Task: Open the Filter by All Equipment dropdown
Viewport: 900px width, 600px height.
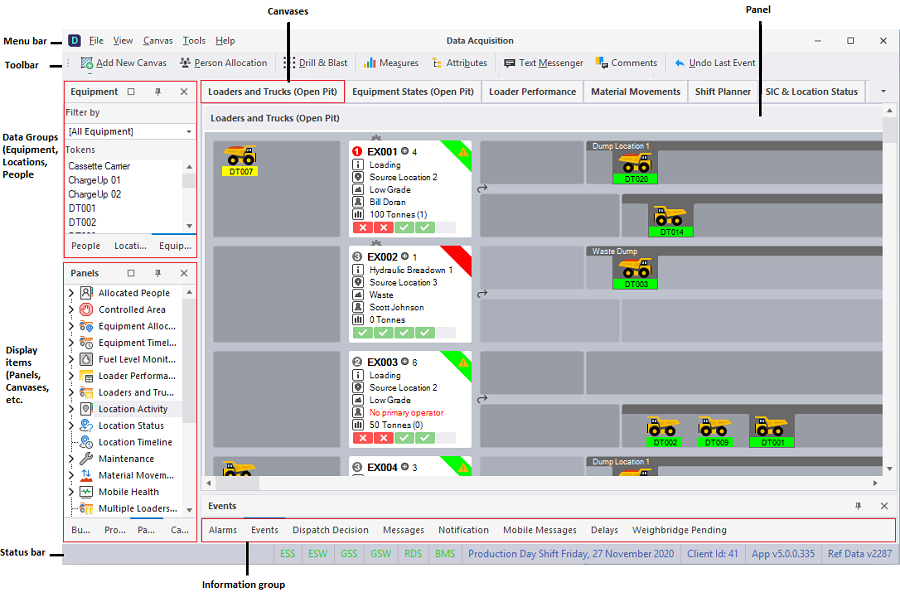Action: (x=189, y=131)
